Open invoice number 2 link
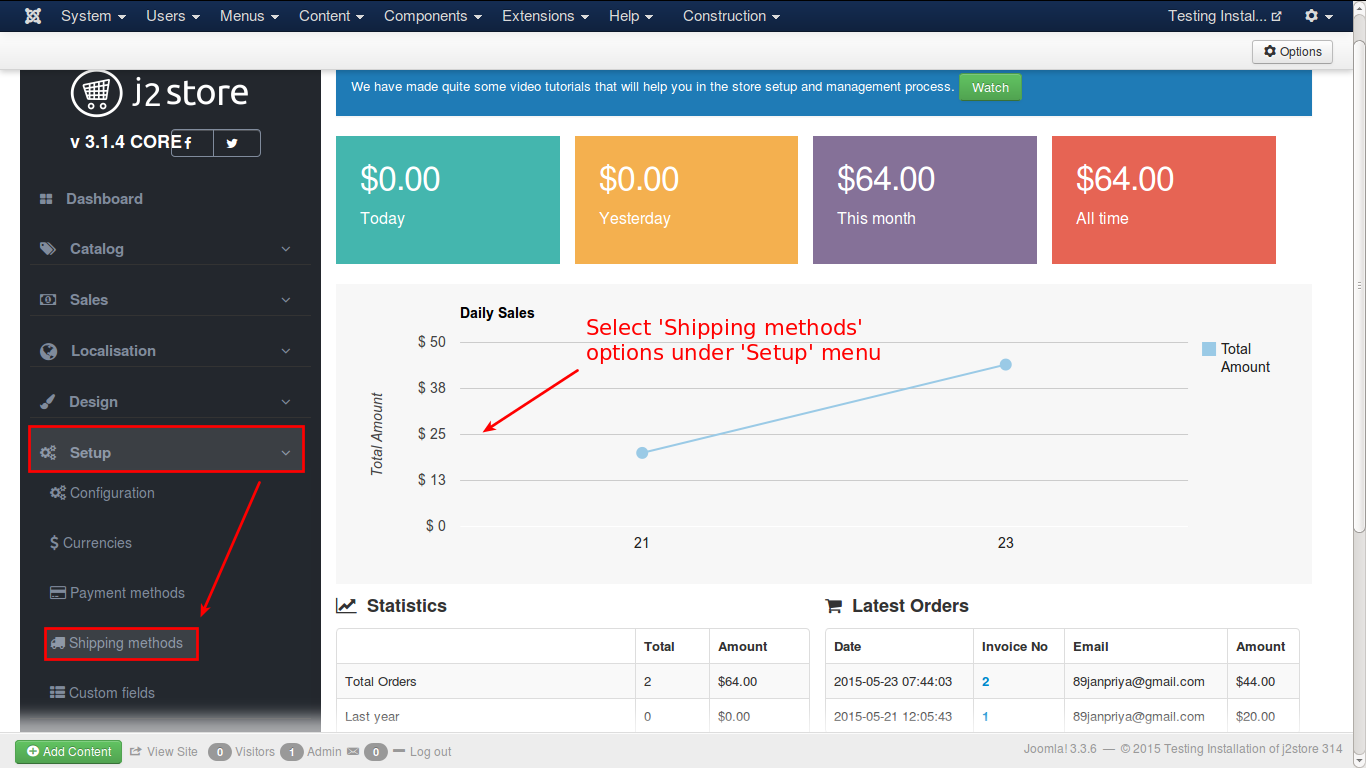This screenshot has height=768, width=1366. pos(986,682)
